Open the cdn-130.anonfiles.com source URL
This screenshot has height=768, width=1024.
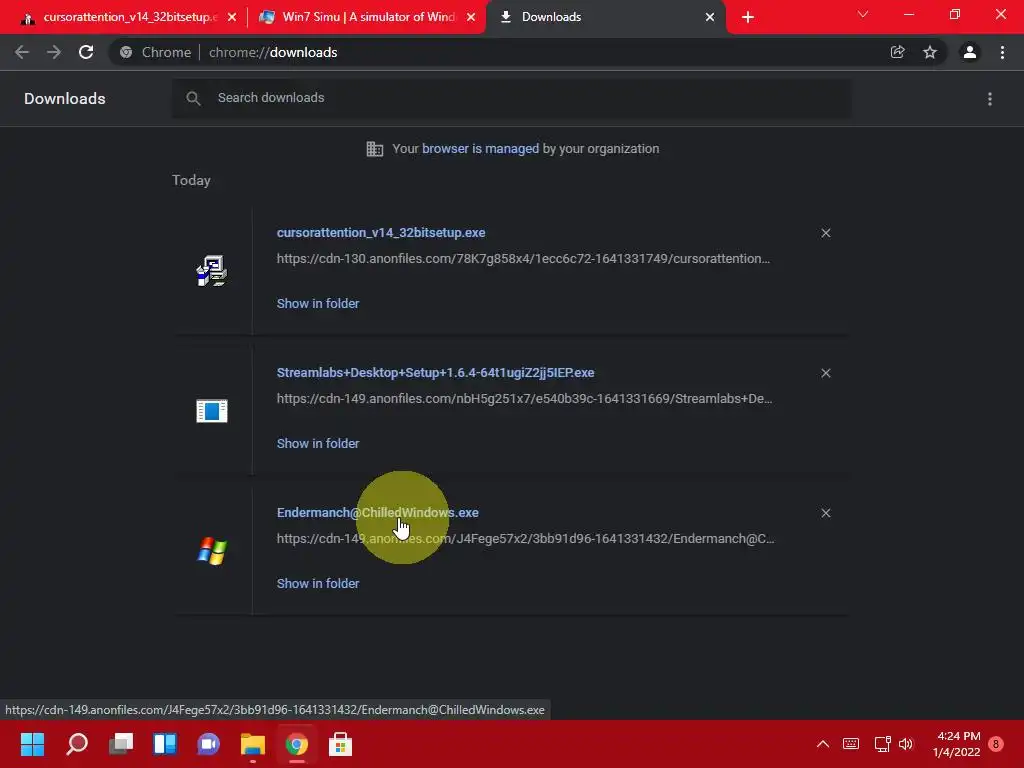click(x=523, y=259)
